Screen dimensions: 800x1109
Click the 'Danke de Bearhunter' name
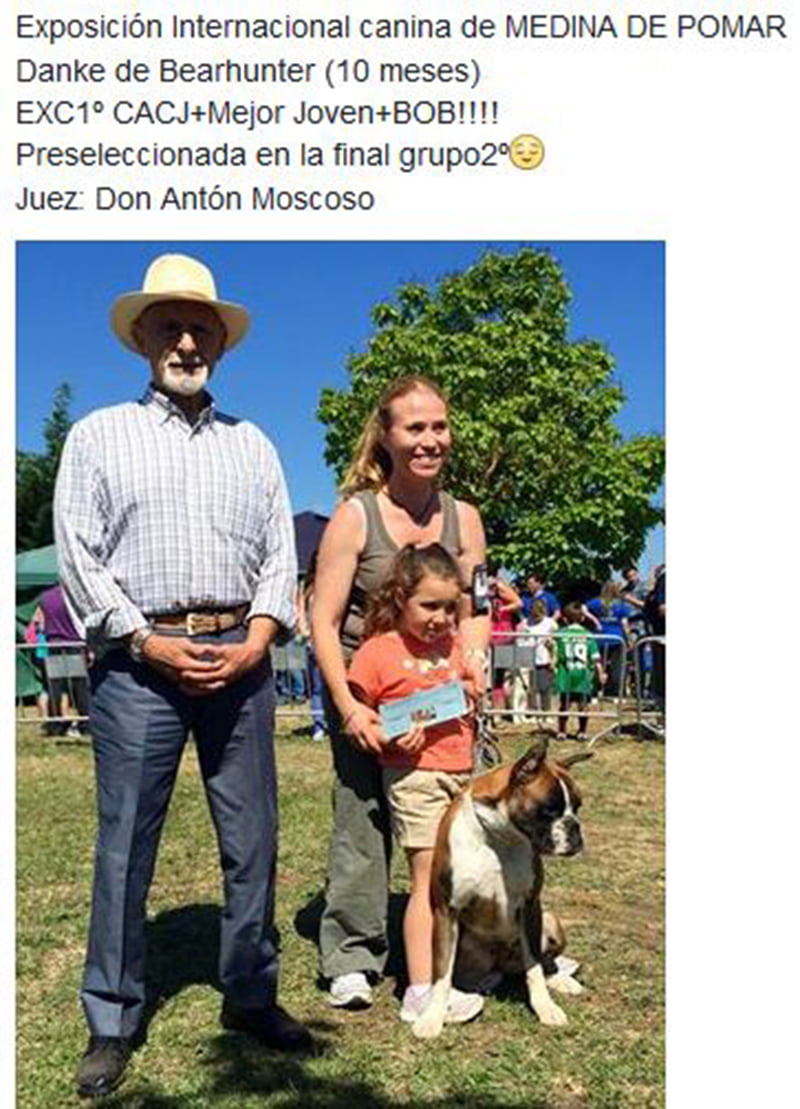click(x=166, y=71)
